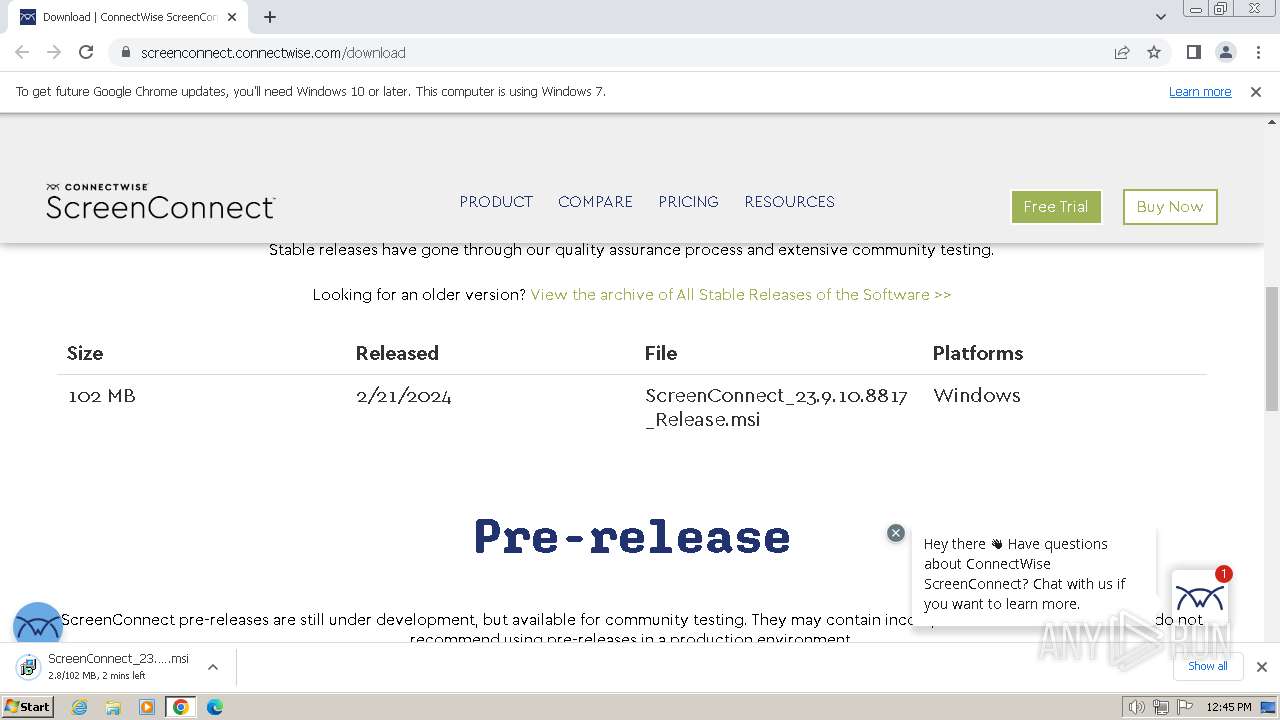
Task: Download ScreenConnect_23.9.10.8817_Release.msi file
Action: click(x=776, y=407)
